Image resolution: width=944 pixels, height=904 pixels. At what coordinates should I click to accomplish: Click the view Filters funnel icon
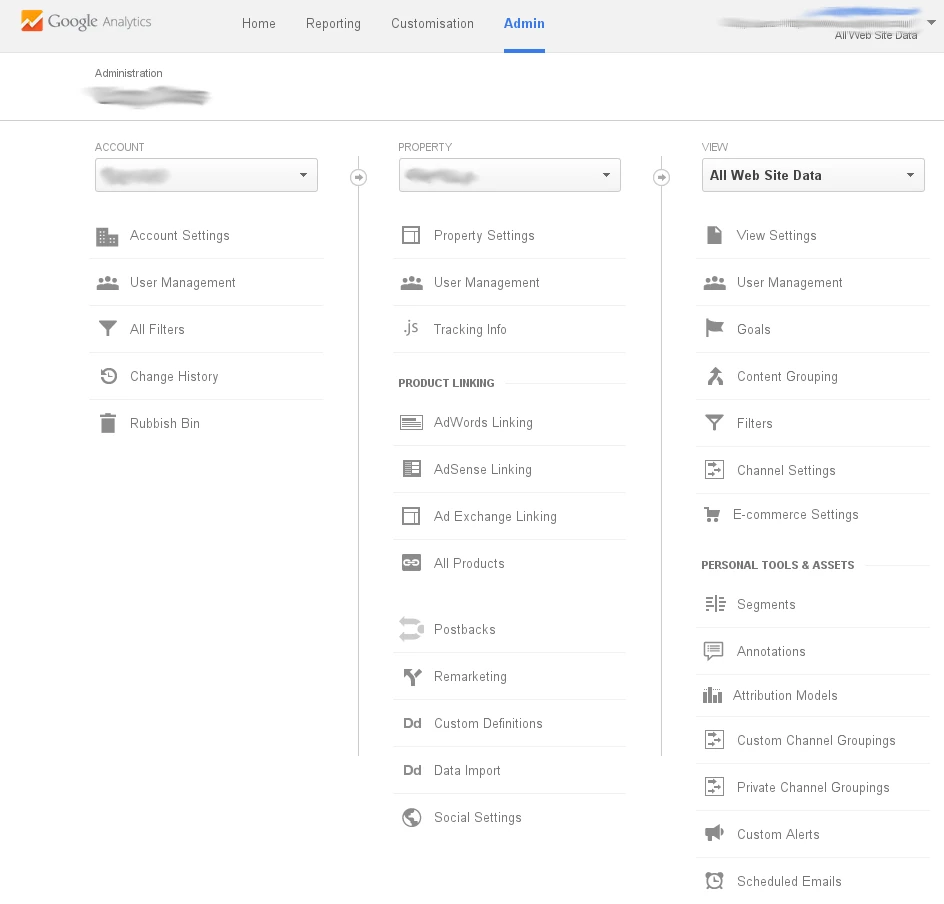[x=715, y=423]
